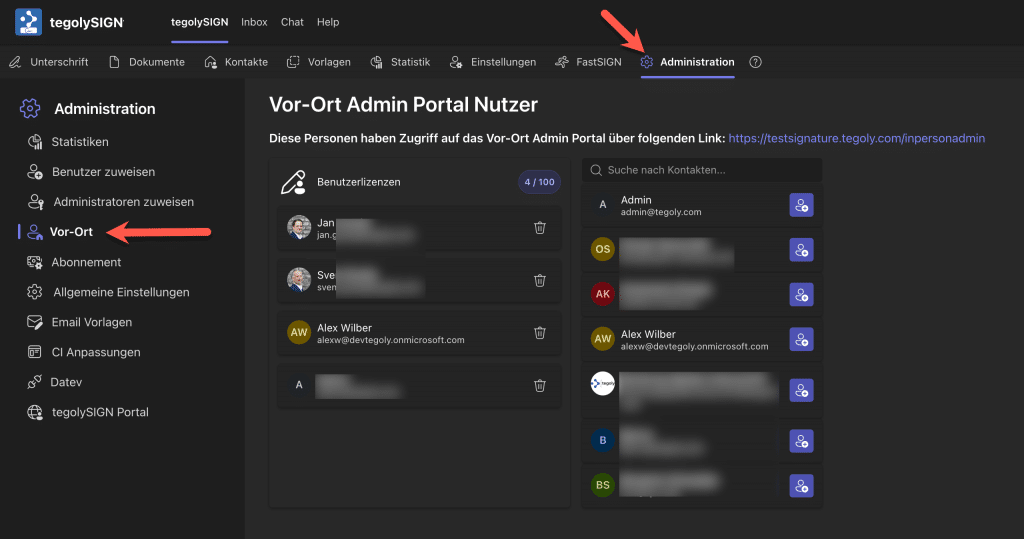
Task: Open the Datev sidebar entry
Action: (x=66, y=382)
